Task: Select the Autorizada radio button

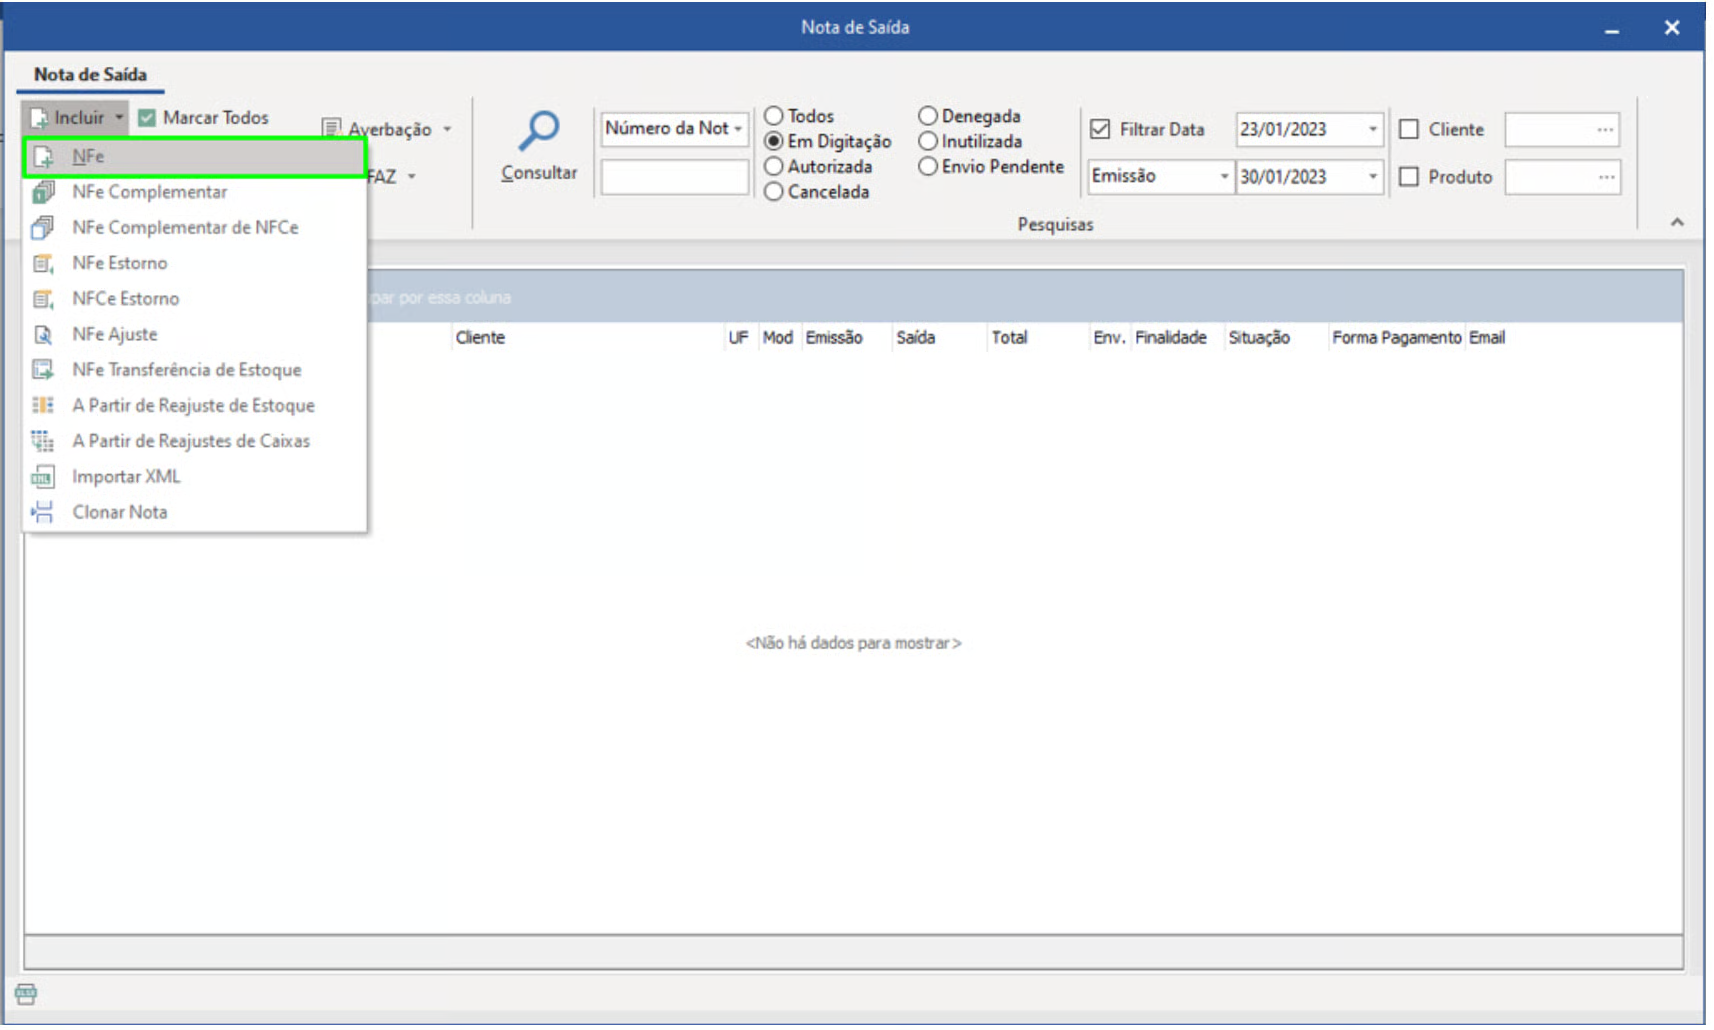Action: pyautogui.click(x=773, y=167)
